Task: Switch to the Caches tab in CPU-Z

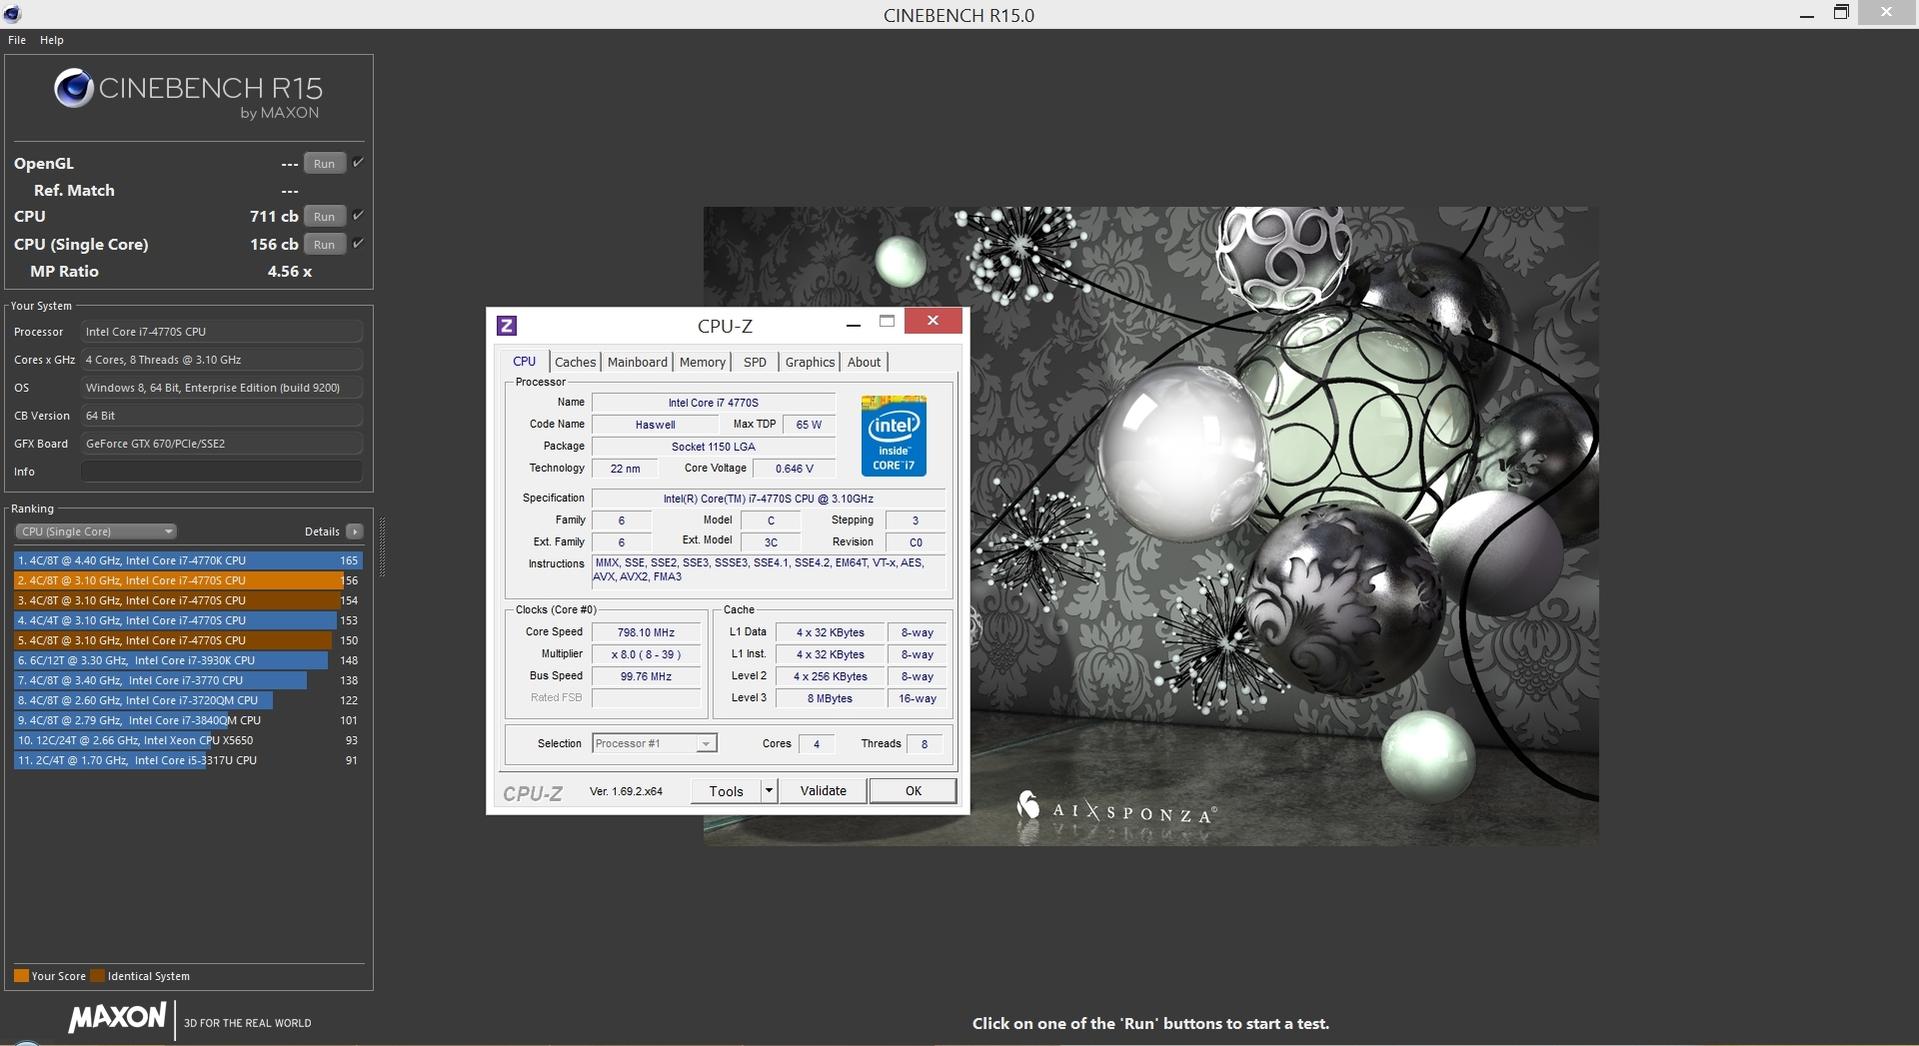Action: (x=575, y=362)
